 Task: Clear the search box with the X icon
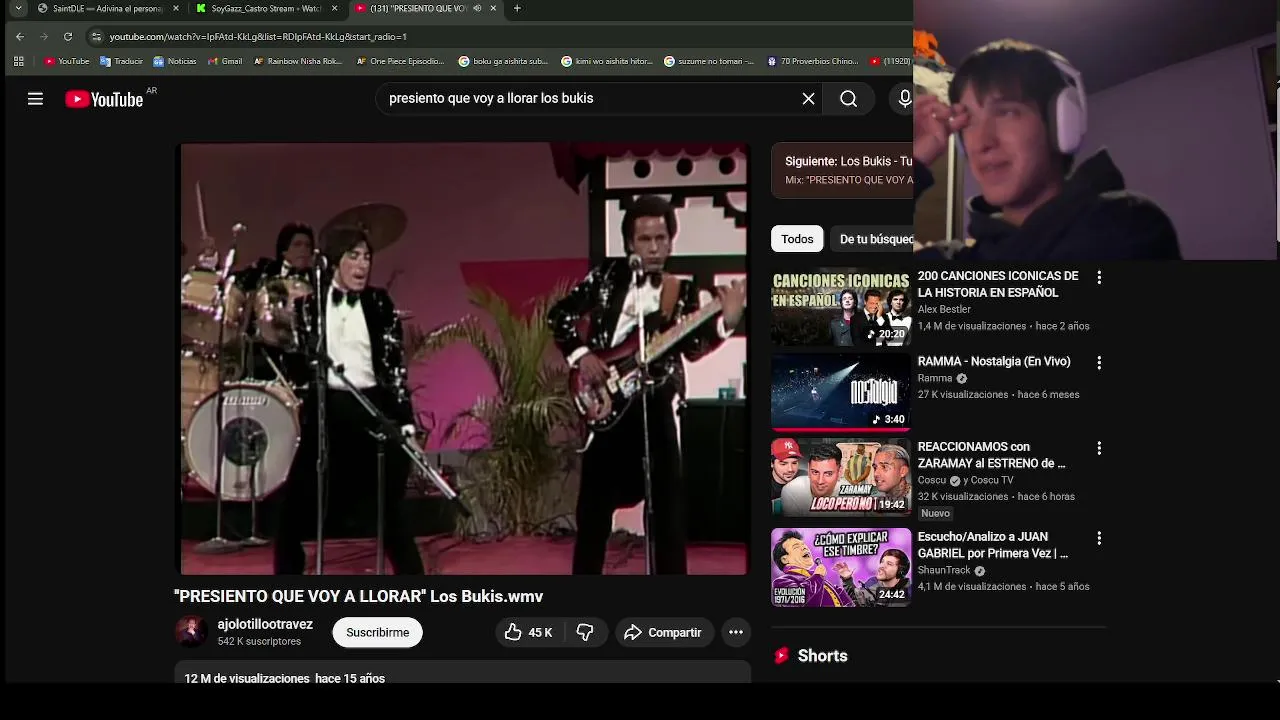[x=808, y=99]
